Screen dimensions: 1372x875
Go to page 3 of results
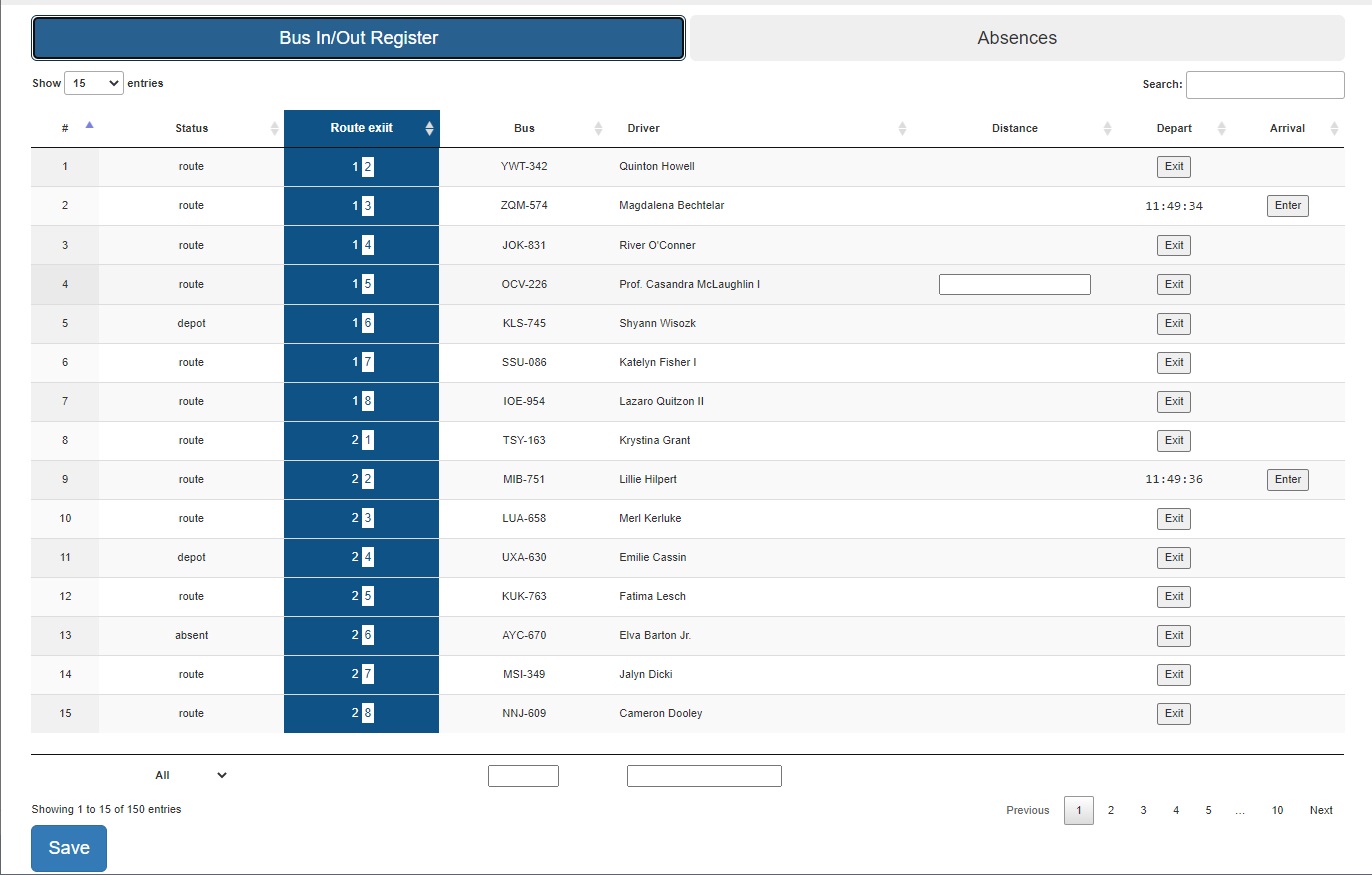click(x=1143, y=810)
